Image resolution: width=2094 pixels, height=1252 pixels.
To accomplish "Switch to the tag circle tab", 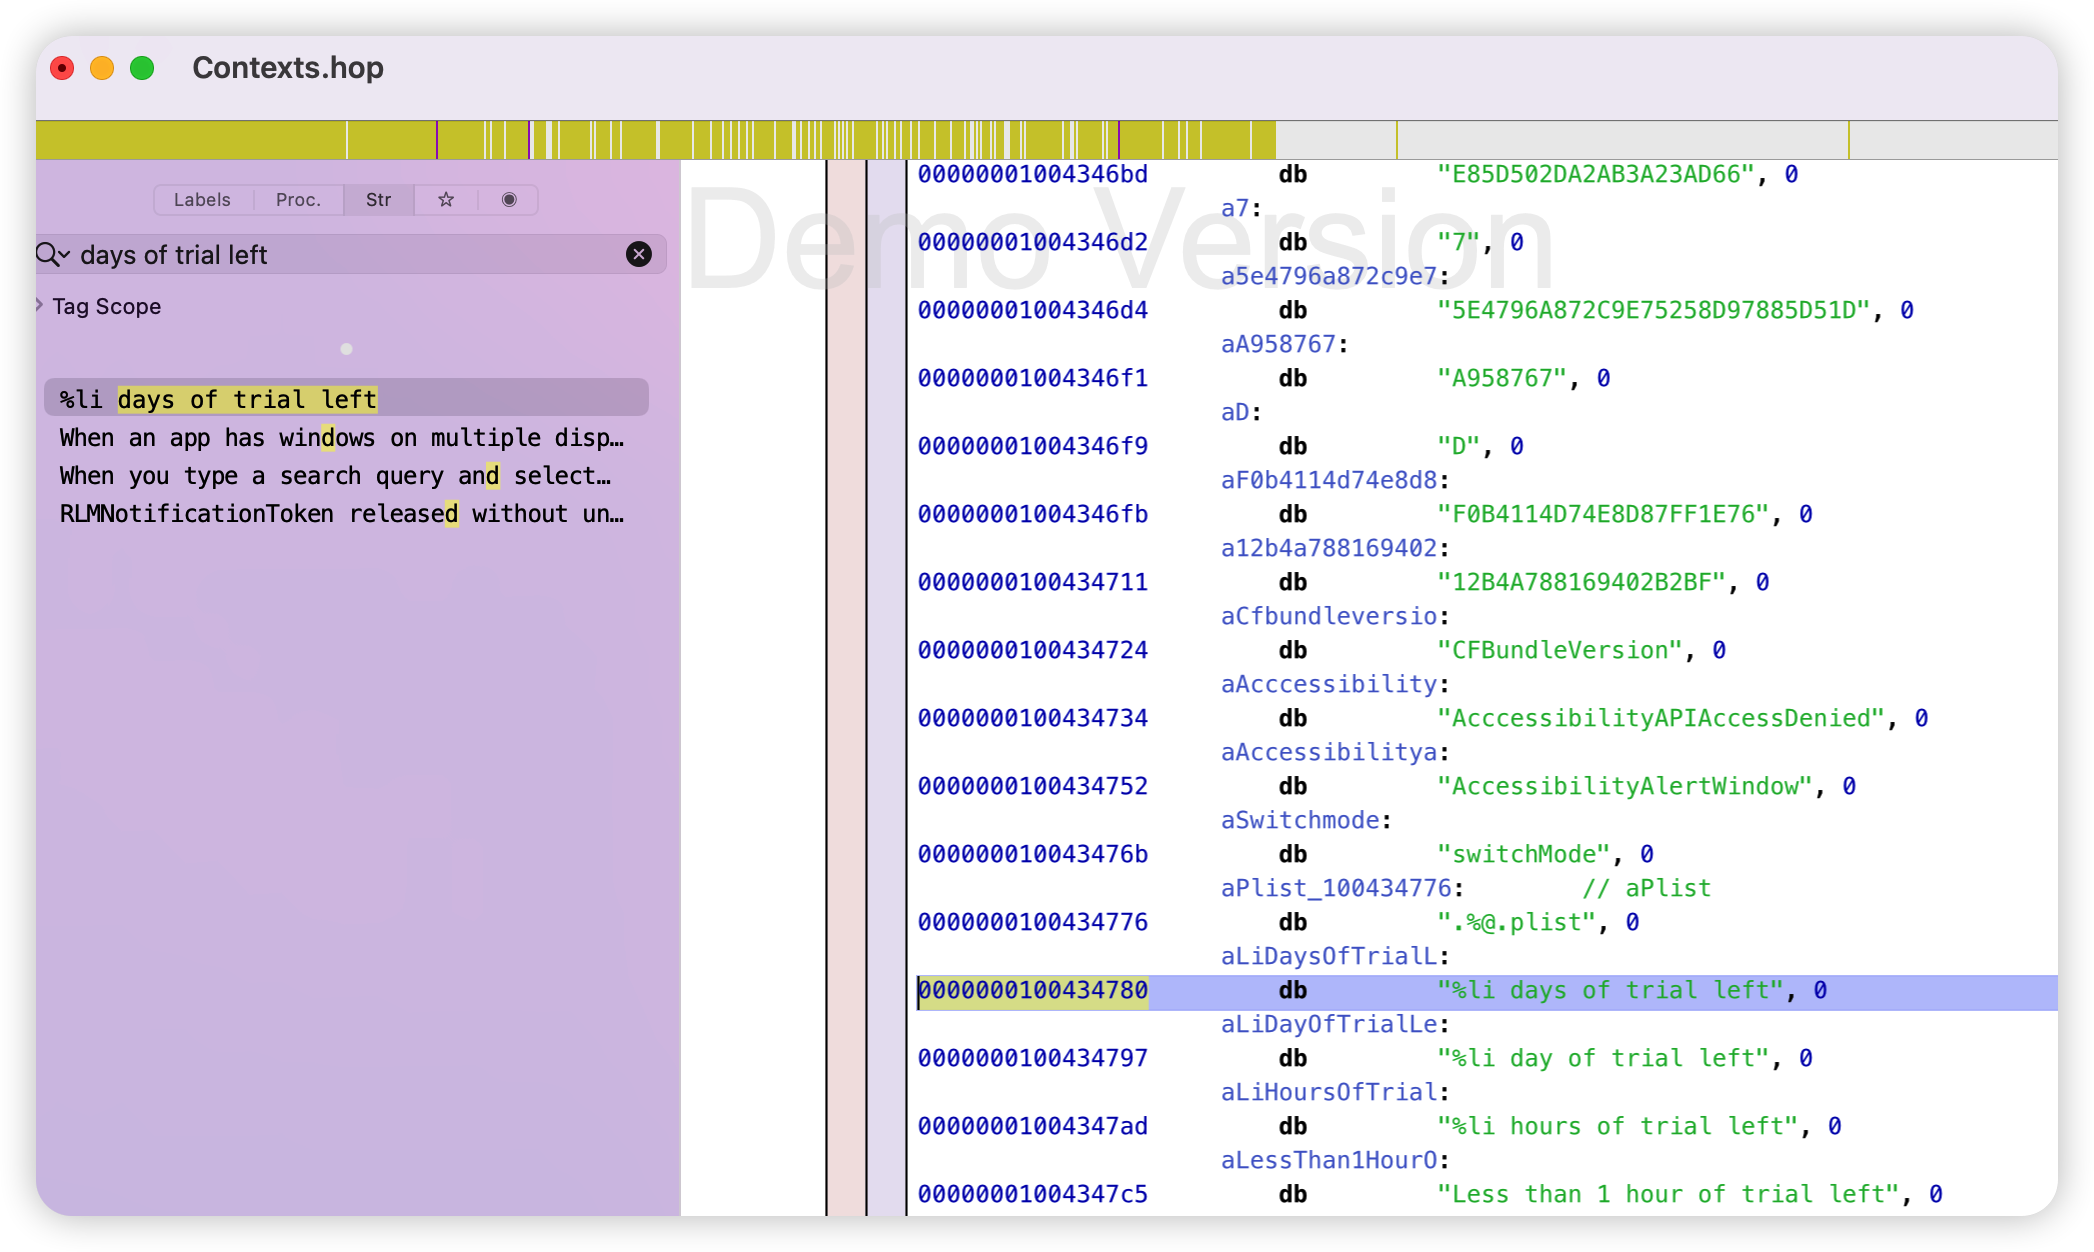I will [x=509, y=200].
